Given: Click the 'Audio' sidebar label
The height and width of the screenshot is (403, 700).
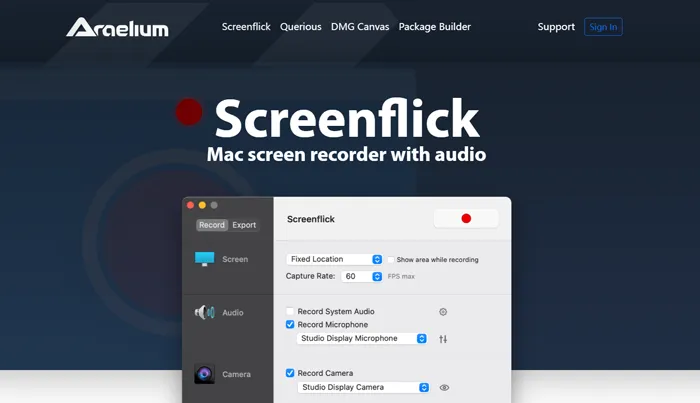Looking at the screenshot, I should click(233, 313).
